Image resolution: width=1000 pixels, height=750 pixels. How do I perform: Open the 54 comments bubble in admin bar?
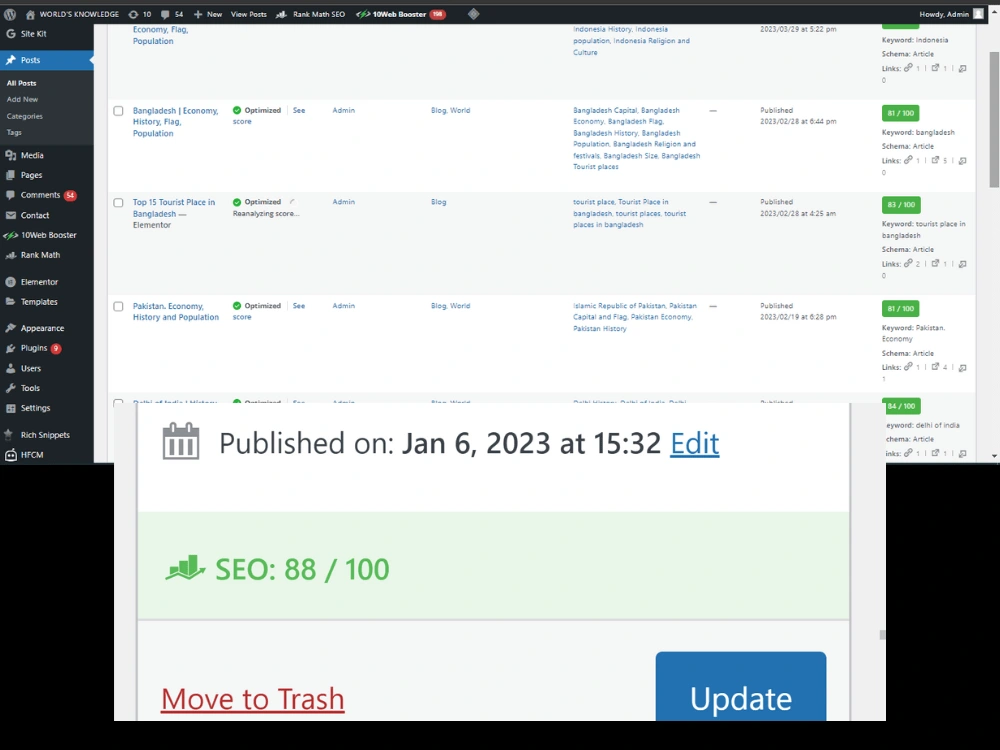[x=172, y=14]
